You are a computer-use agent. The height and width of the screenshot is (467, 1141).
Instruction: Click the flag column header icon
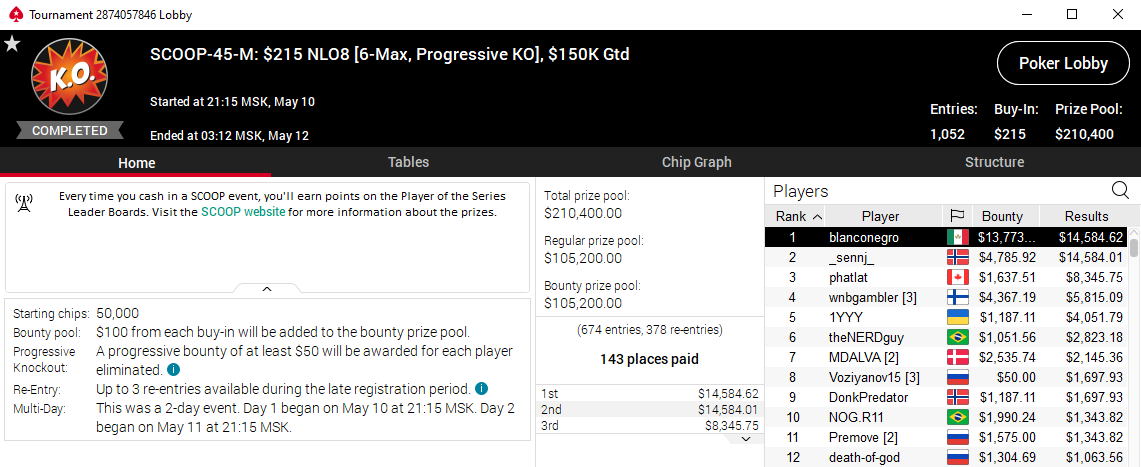[x=956, y=216]
